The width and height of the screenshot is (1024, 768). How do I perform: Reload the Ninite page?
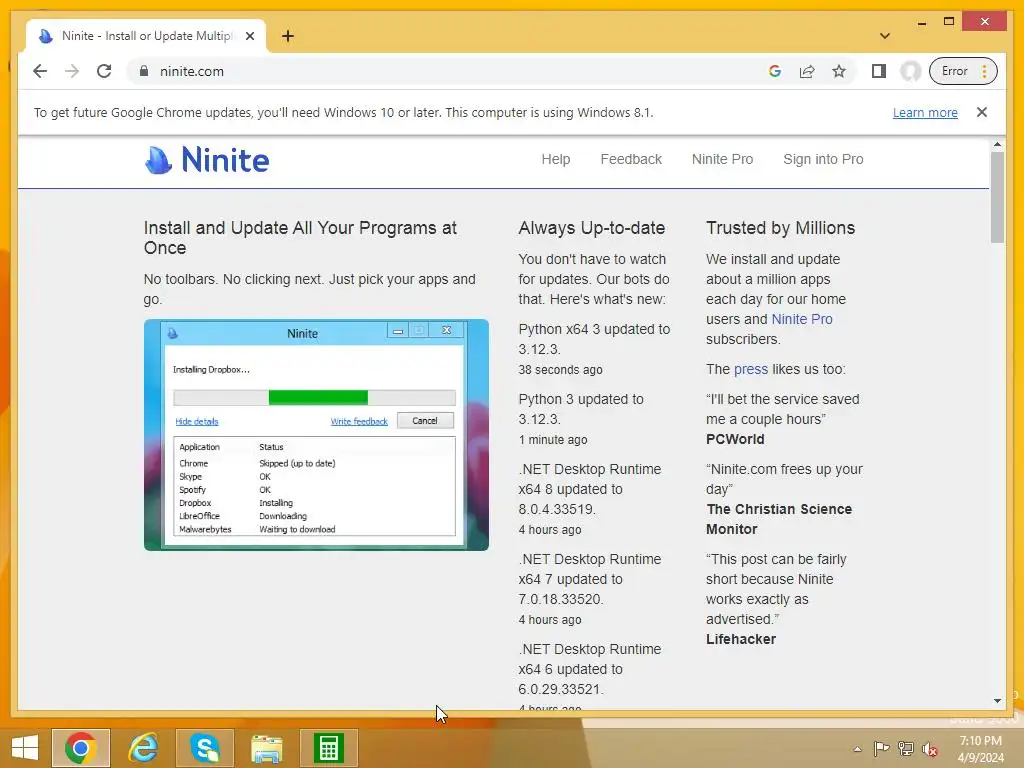click(x=104, y=71)
